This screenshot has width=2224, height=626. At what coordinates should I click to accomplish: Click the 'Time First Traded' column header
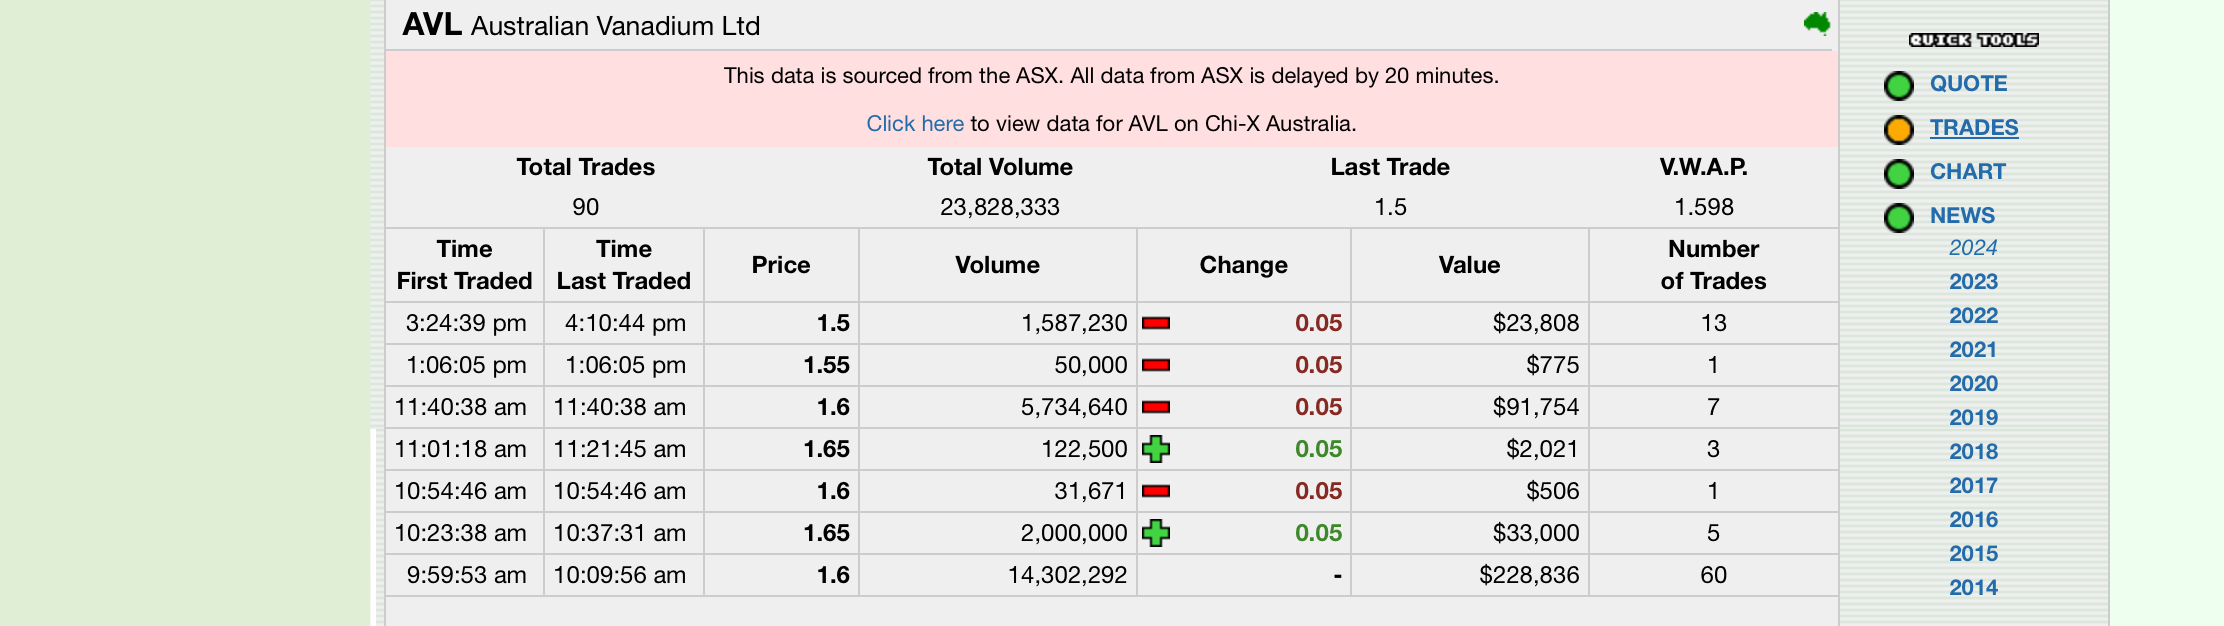tap(465, 265)
